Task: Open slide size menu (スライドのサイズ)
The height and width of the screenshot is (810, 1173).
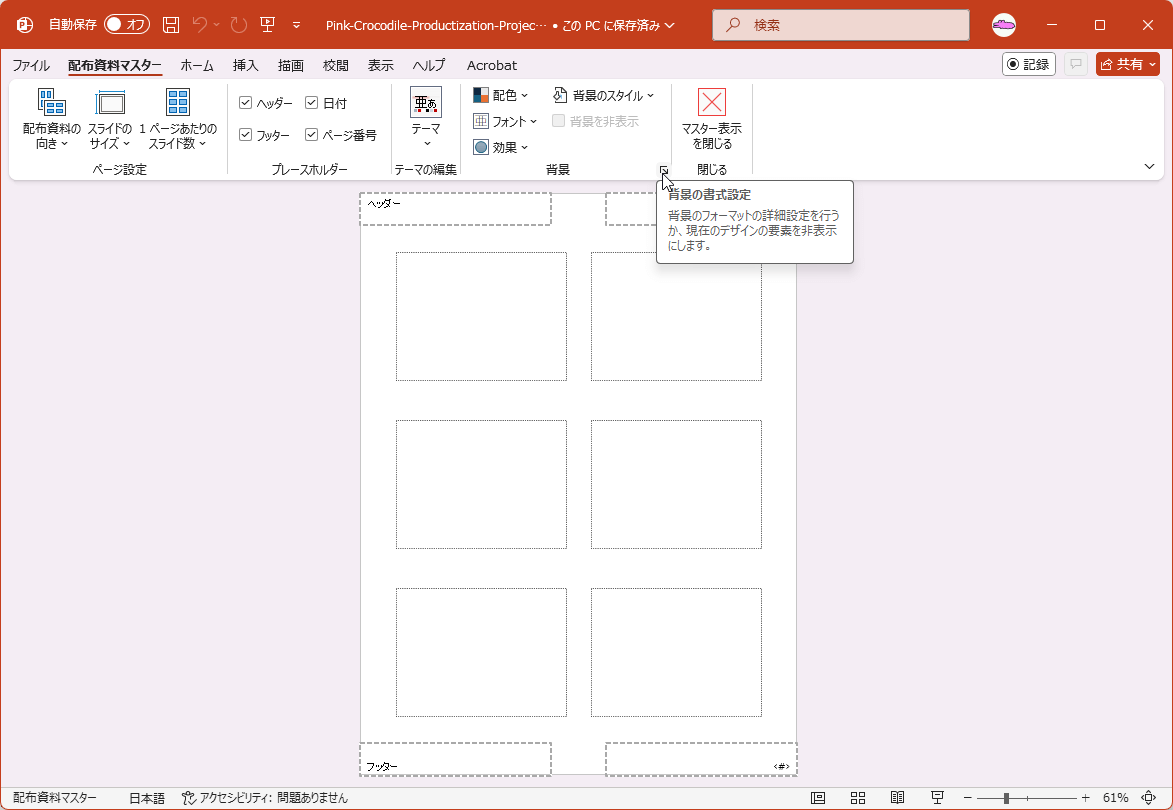Action: click(110, 119)
